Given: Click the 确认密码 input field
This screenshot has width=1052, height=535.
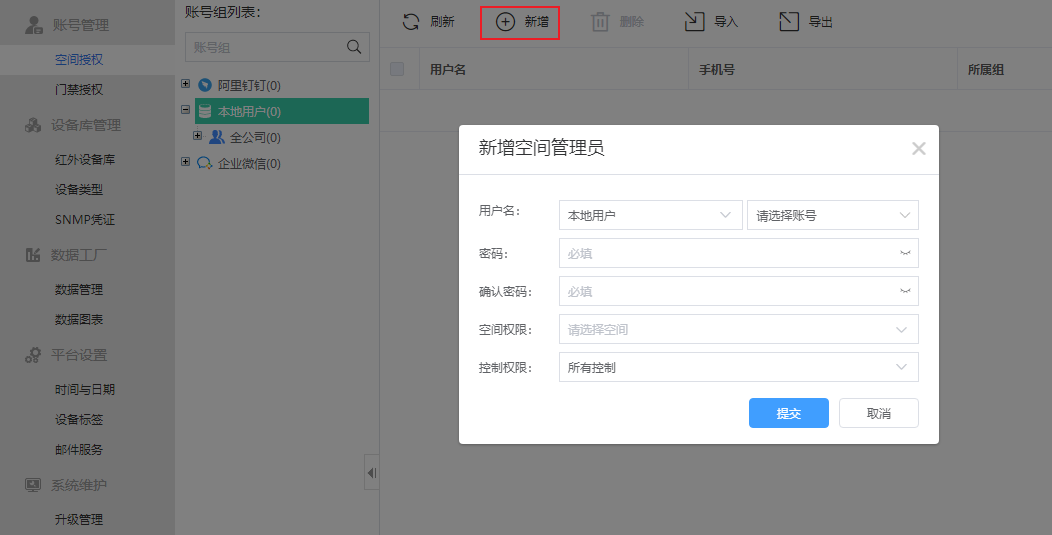Looking at the screenshot, I should point(739,291).
